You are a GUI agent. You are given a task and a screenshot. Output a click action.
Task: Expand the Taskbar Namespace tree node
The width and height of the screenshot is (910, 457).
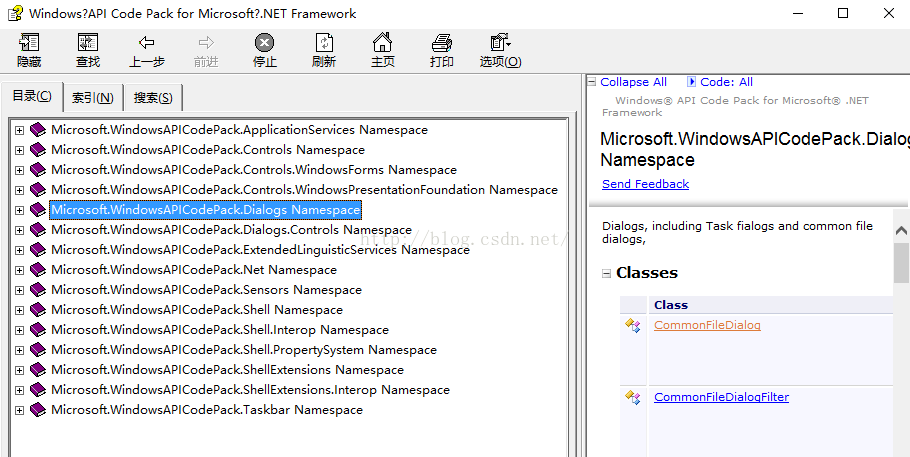19,410
